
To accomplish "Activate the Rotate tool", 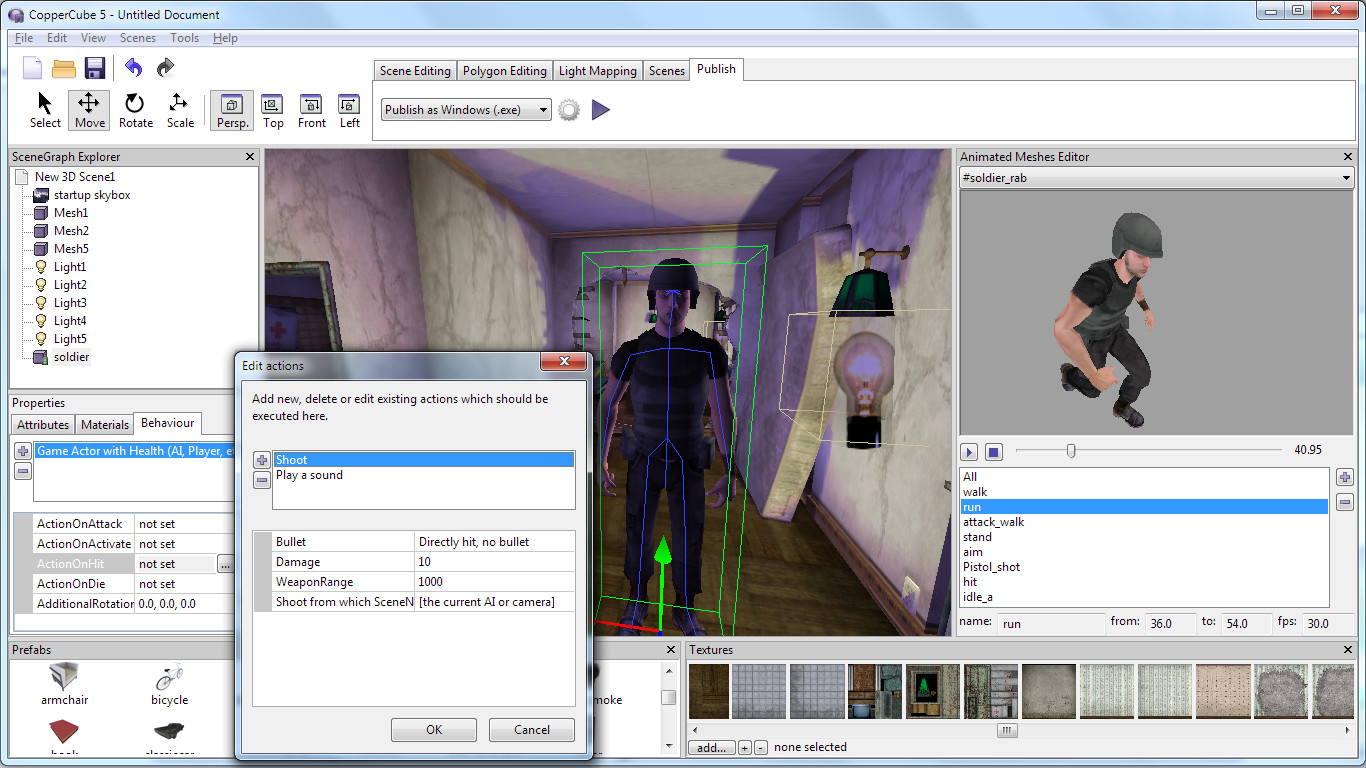I will click(135, 110).
